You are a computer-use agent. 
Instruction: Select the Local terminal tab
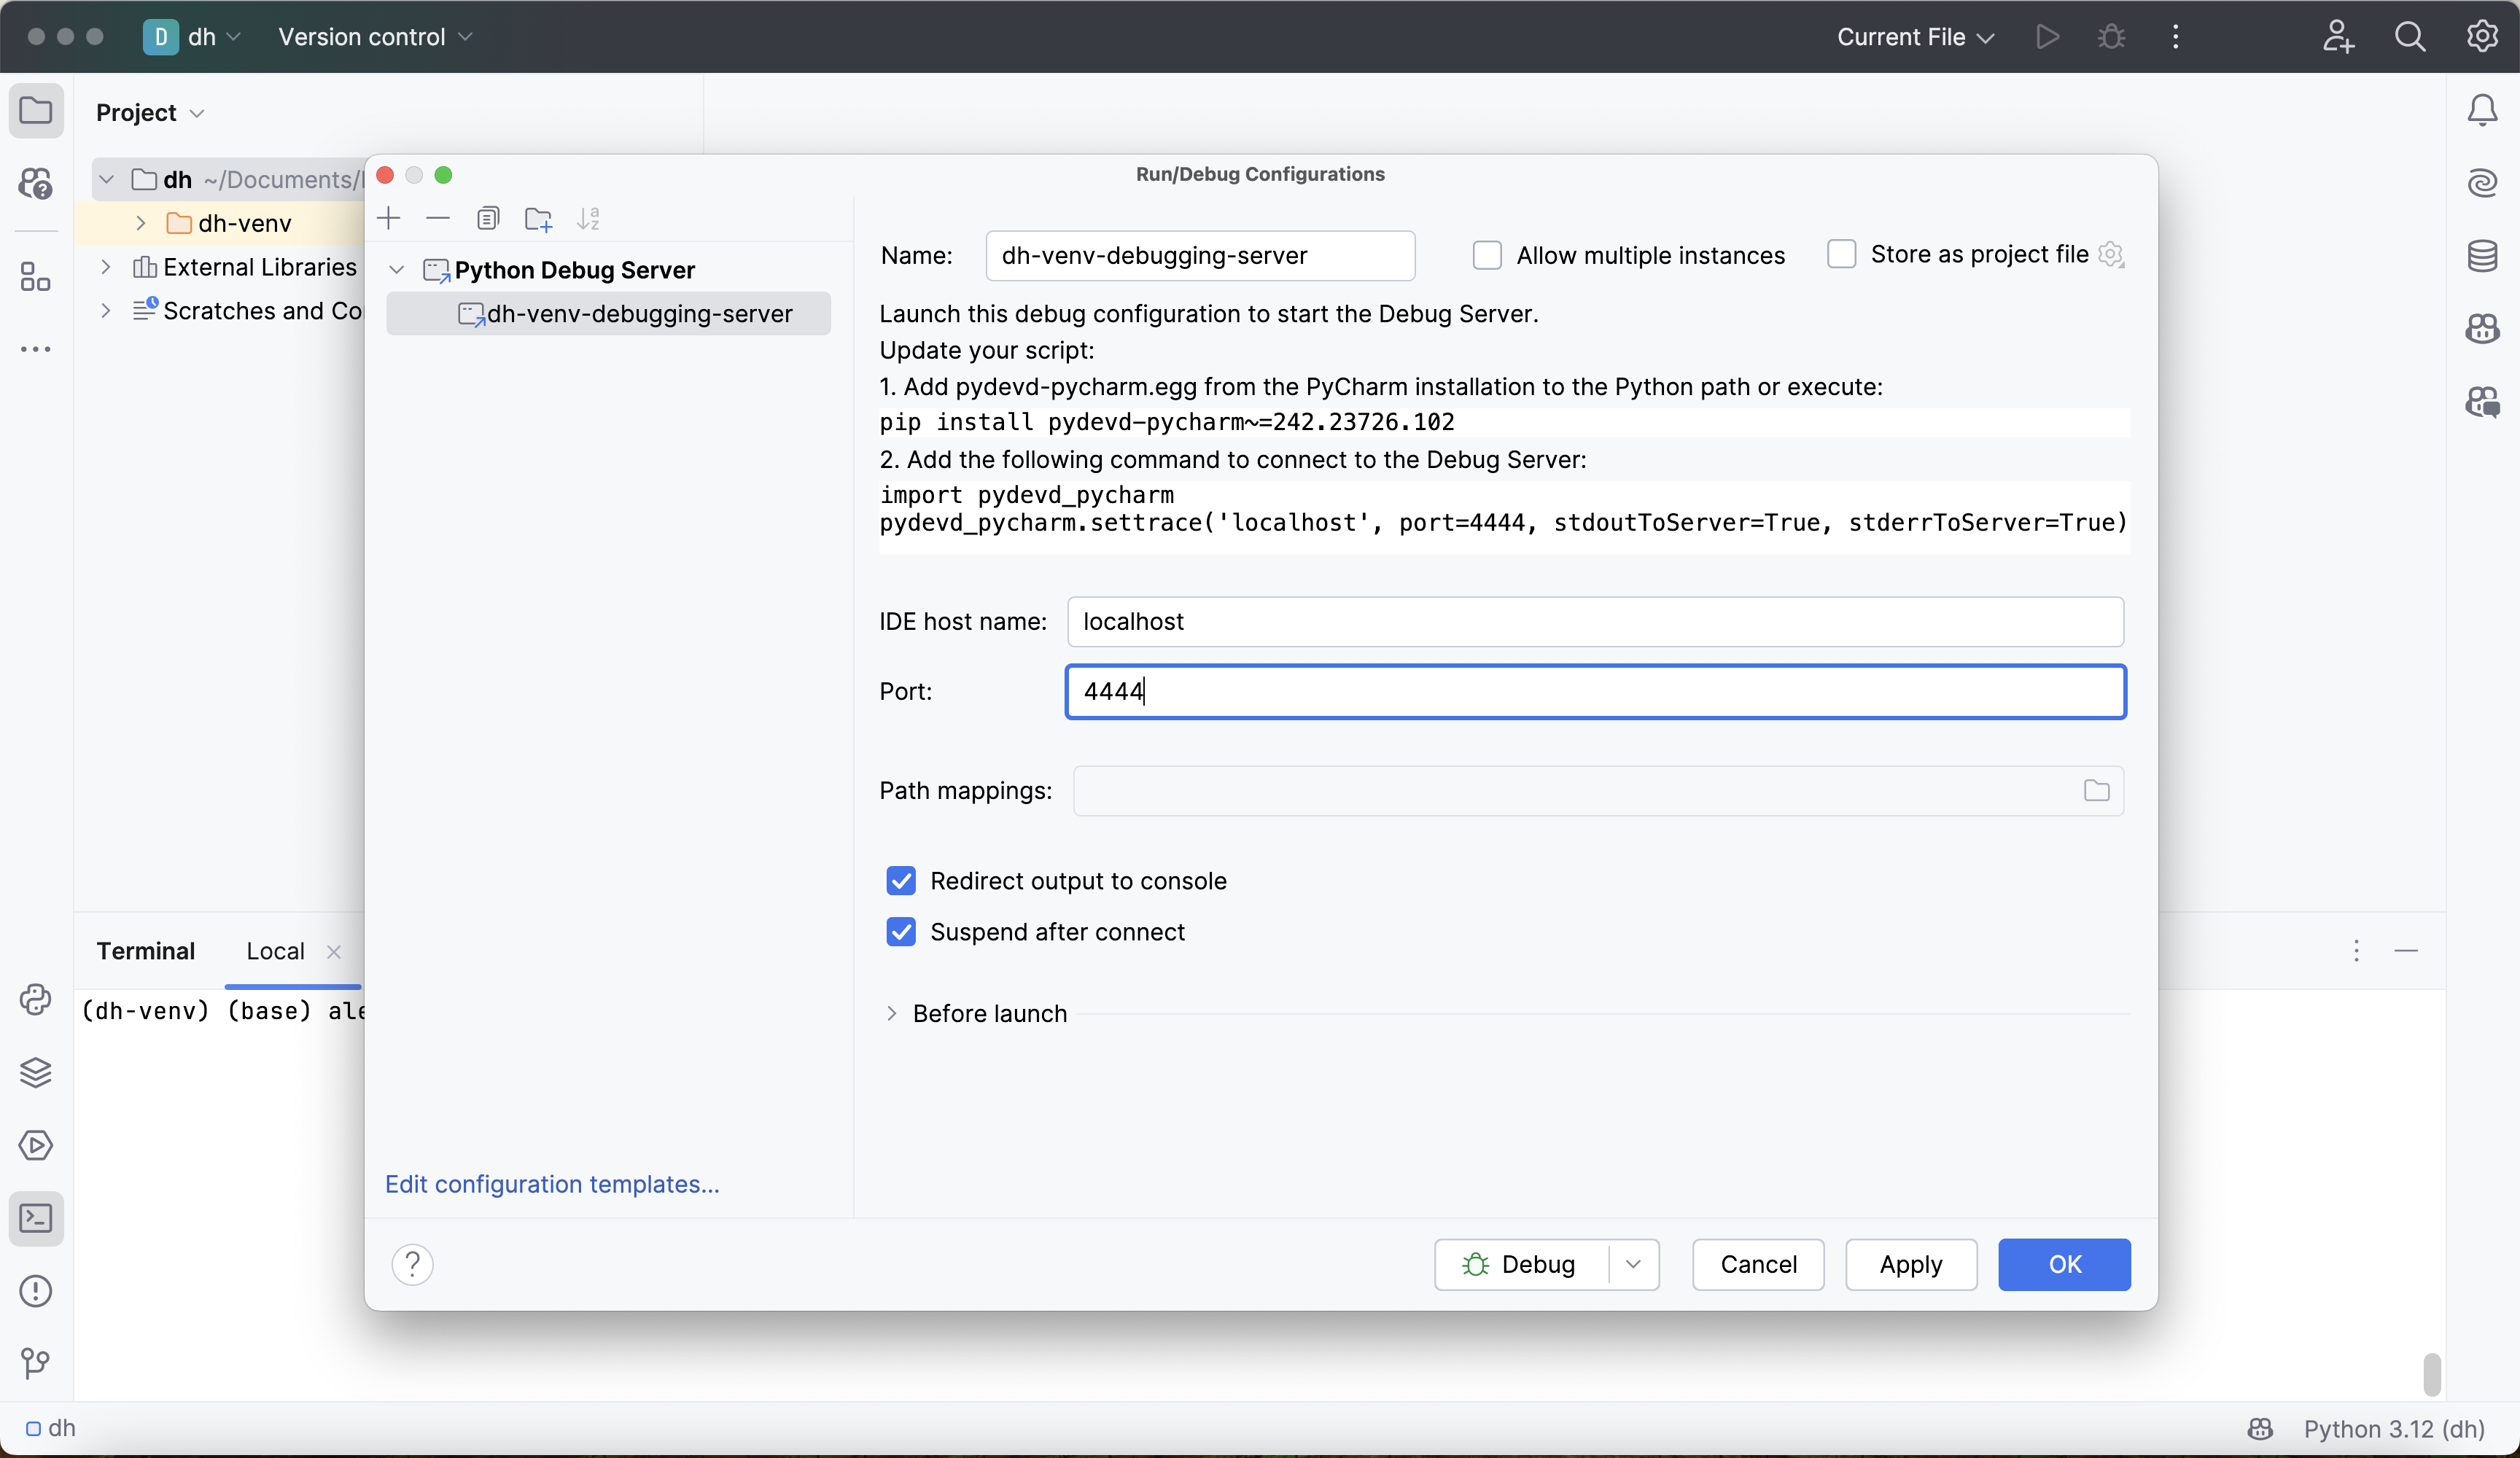pos(275,951)
